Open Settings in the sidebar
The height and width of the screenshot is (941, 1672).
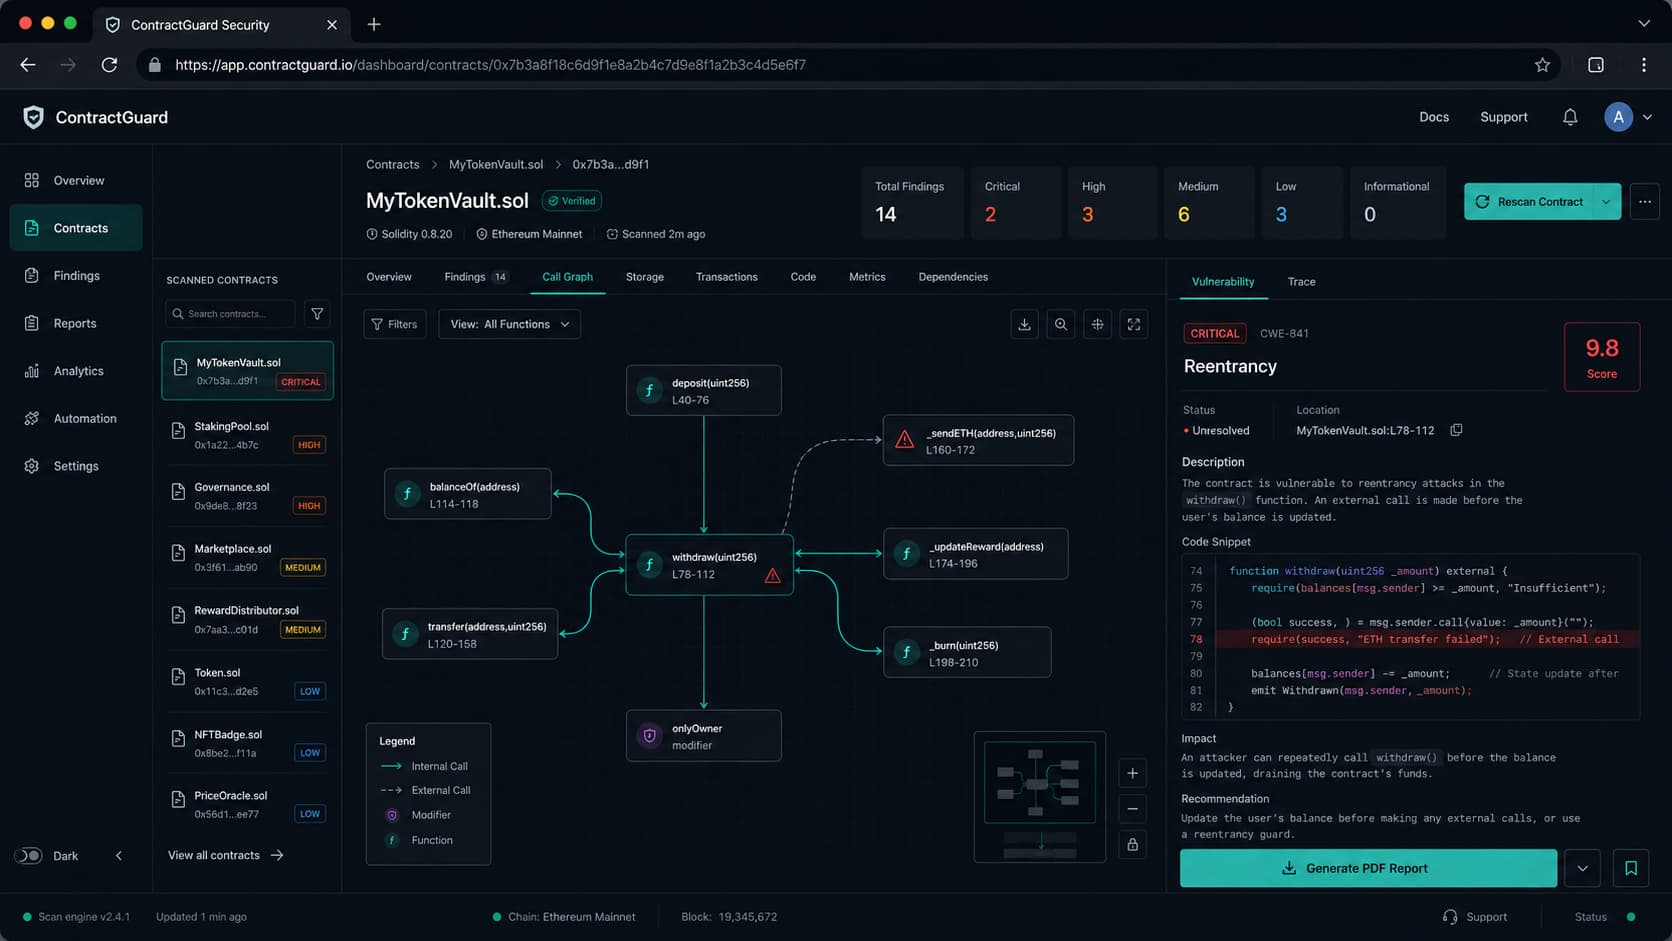[76, 466]
